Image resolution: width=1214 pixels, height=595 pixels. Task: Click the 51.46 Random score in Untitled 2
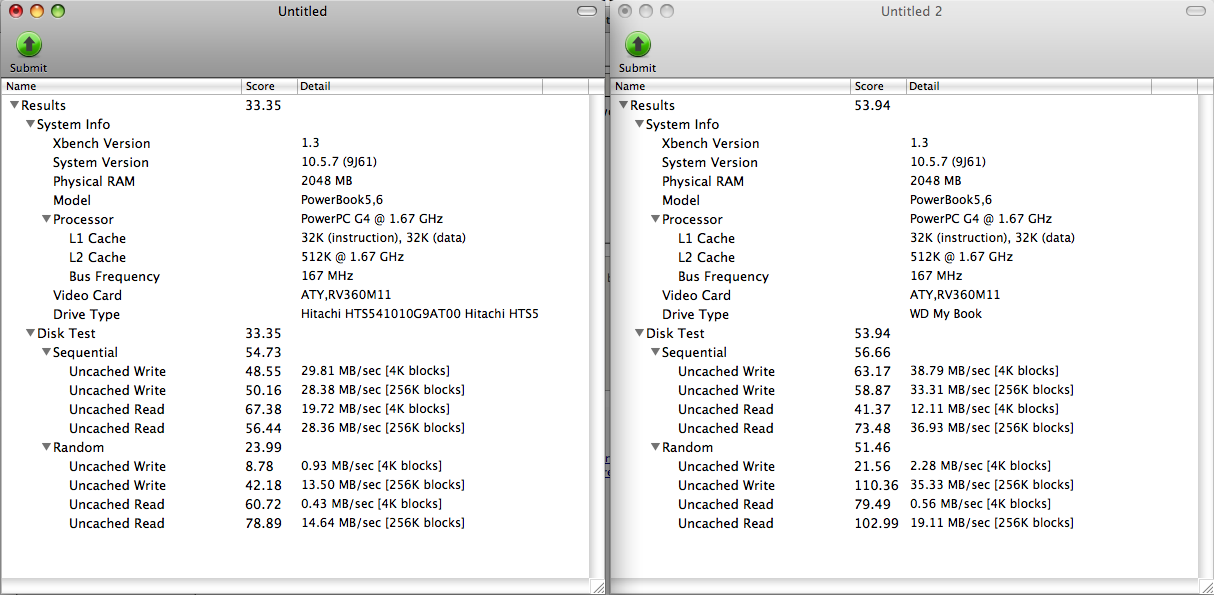tap(872, 447)
